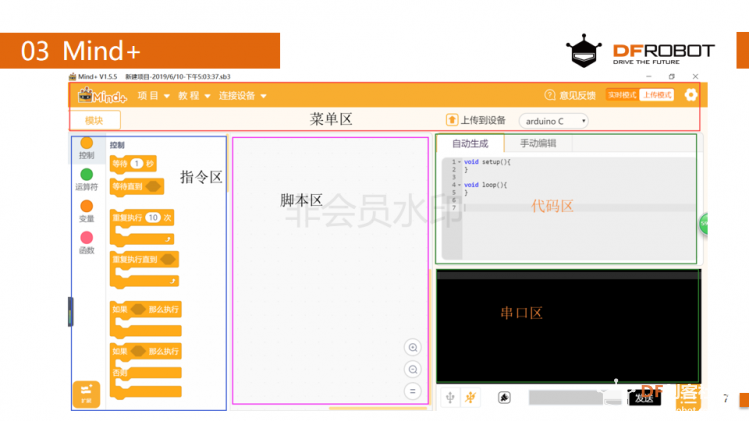The height and width of the screenshot is (421, 749).
Task: Click the 意见反馈 help icon
Action: pyautogui.click(x=550, y=95)
